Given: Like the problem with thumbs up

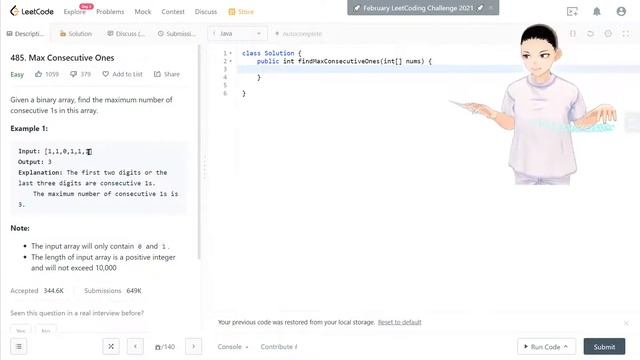Looking at the screenshot, I should point(47,74).
